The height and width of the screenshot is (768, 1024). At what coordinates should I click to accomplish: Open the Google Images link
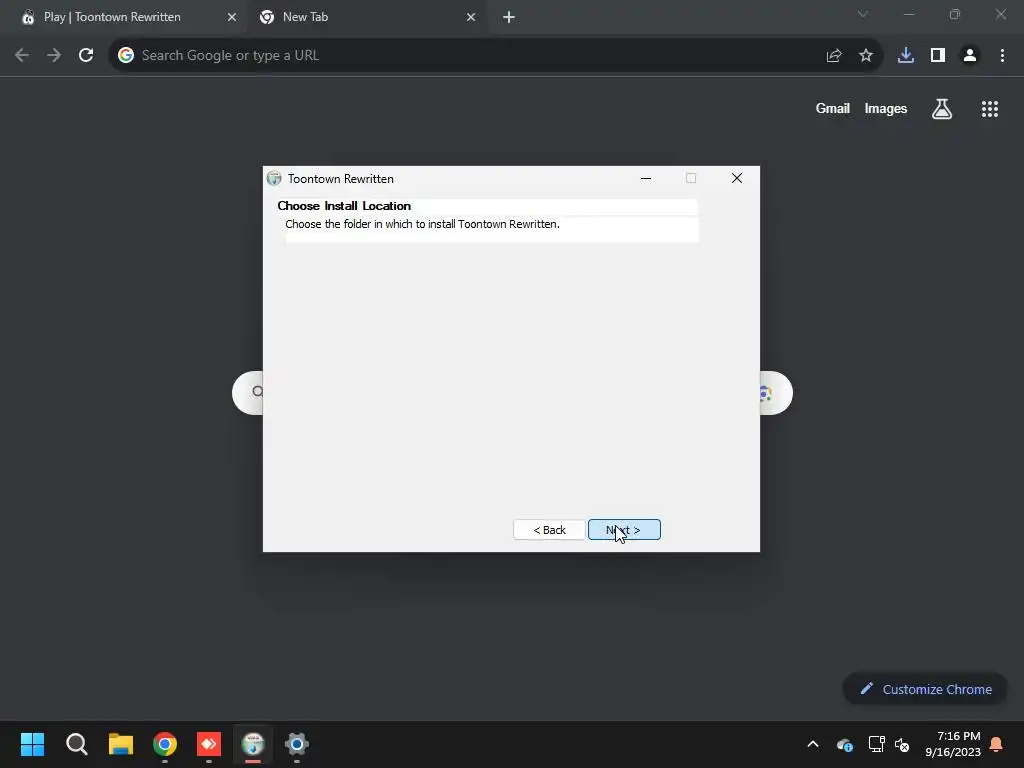886,108
